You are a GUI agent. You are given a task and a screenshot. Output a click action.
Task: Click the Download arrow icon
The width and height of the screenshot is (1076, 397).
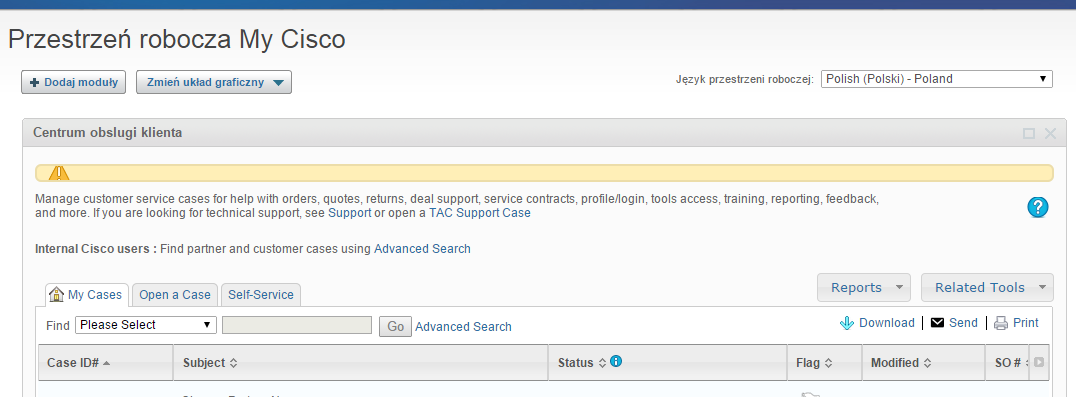pyautogui.click(x=847, y=323)
